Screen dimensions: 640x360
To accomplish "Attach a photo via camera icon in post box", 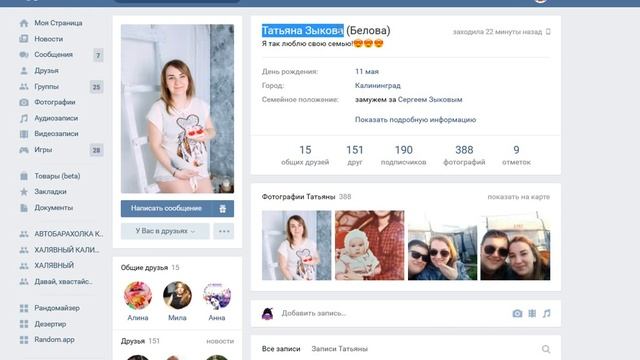I will [x=517, y=313].
